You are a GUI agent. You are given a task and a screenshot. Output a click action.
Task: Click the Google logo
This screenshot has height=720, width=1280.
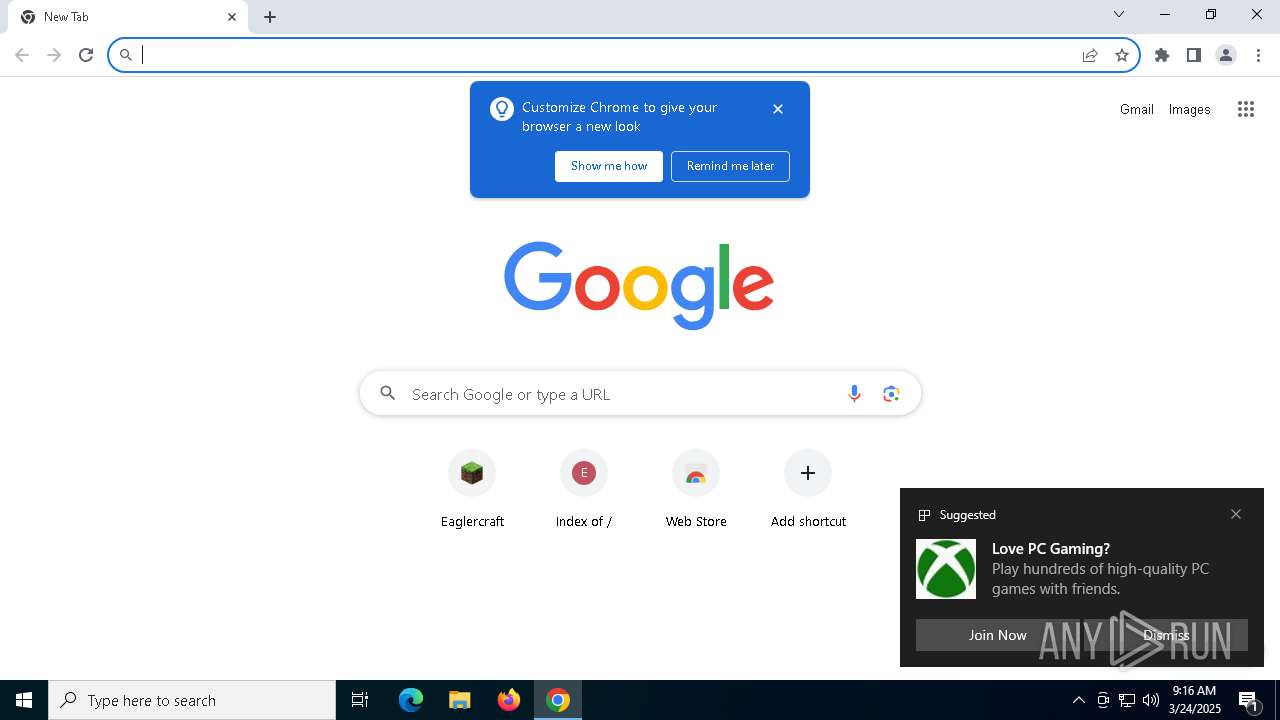click(639, 285)
